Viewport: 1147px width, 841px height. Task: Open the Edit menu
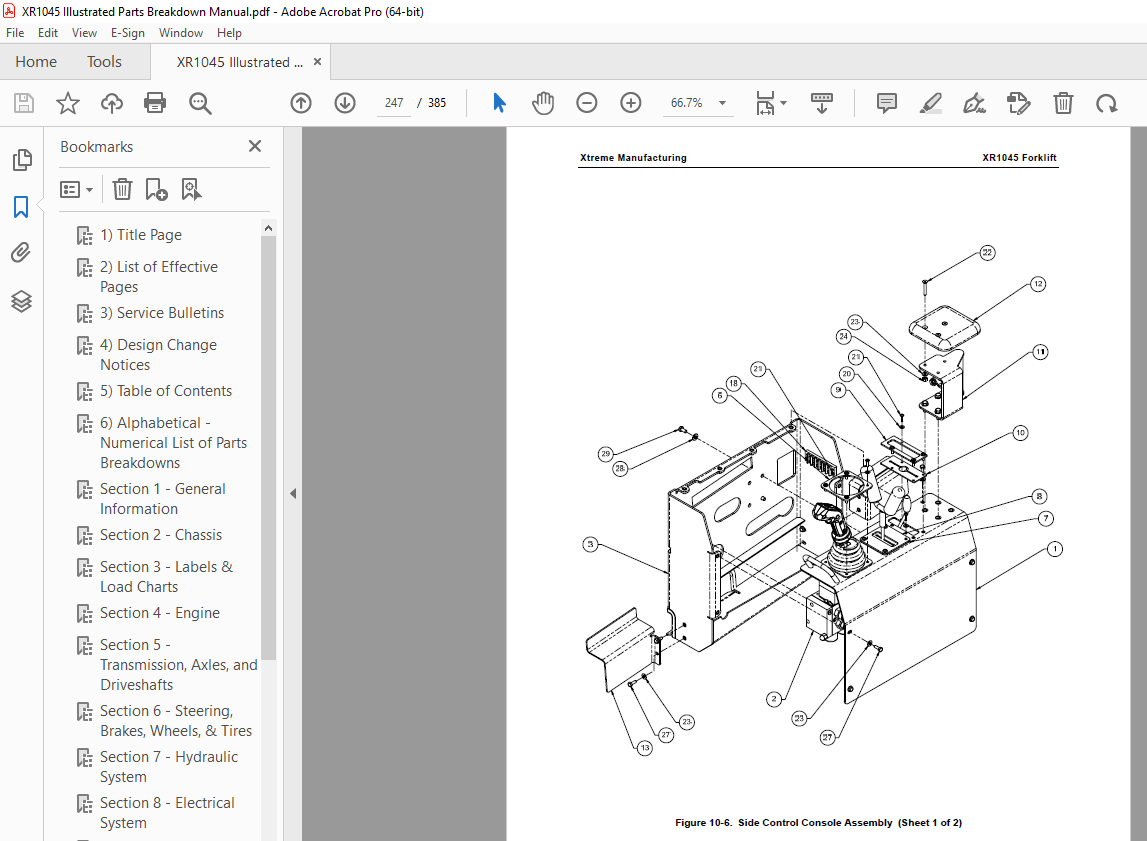tap(48, 33)
